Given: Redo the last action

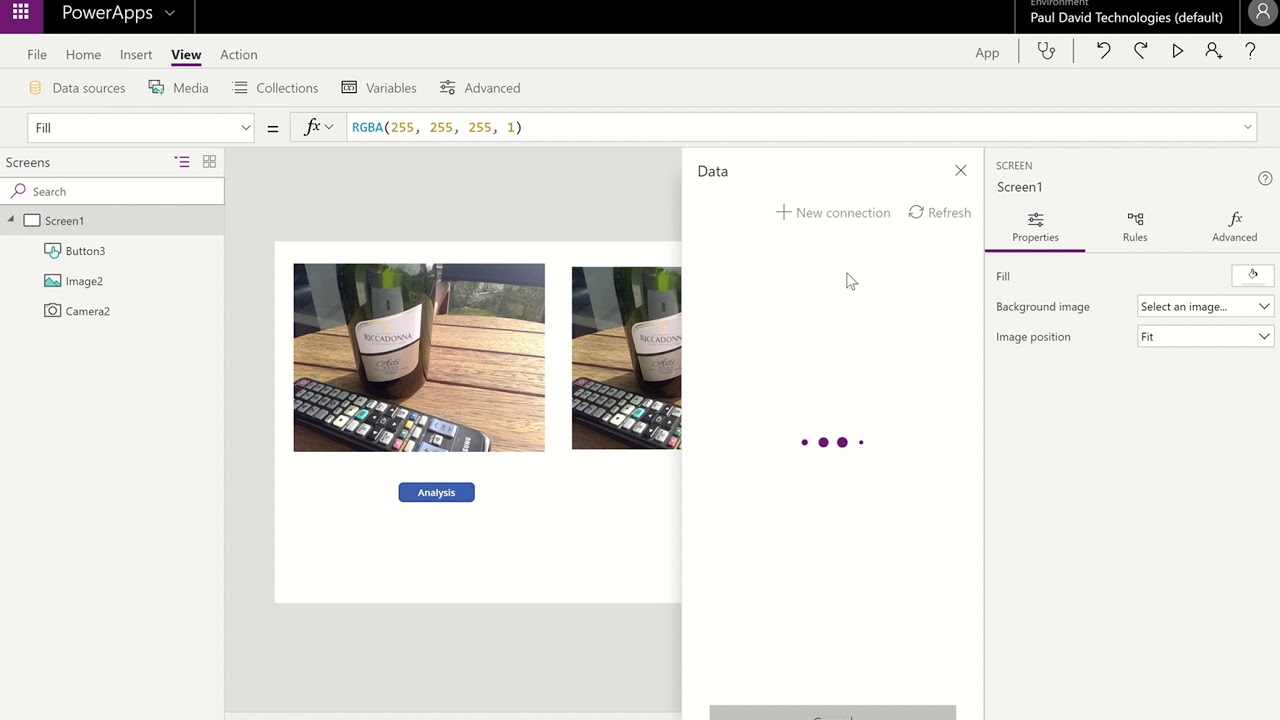Looking at the screenshot, I should click(1140, 51).
